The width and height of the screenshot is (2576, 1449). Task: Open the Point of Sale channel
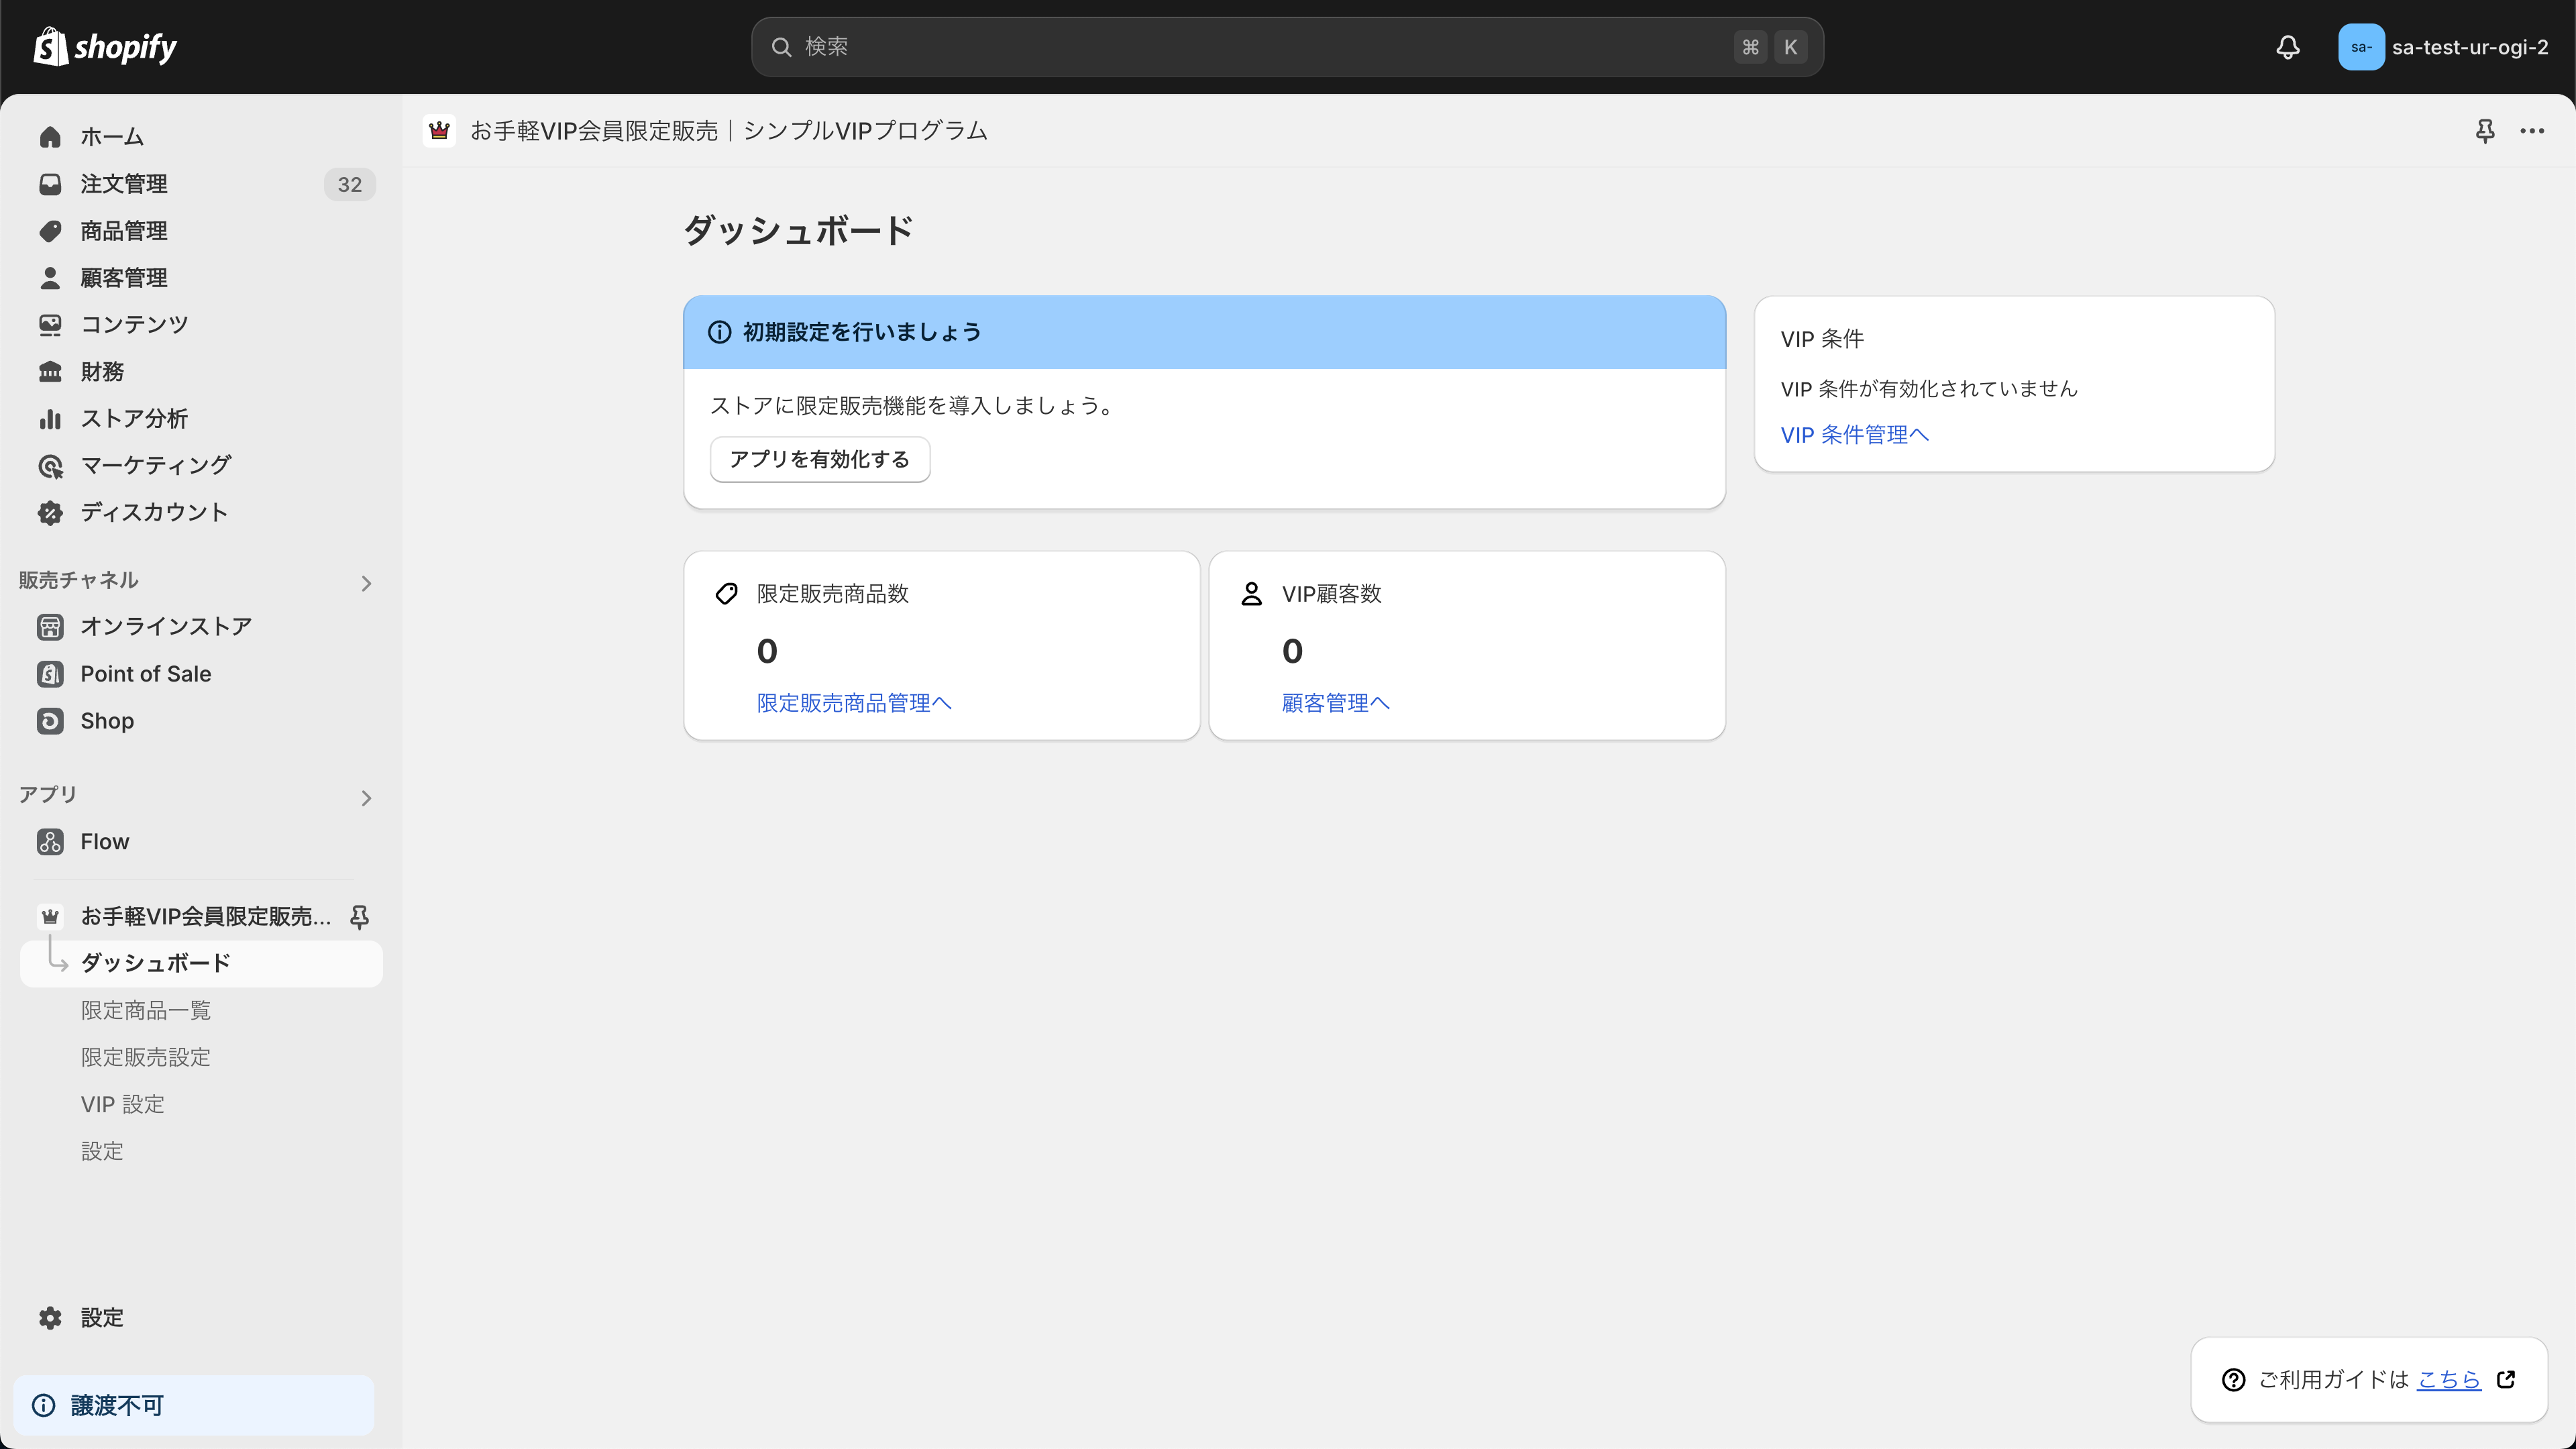[145, 673]
